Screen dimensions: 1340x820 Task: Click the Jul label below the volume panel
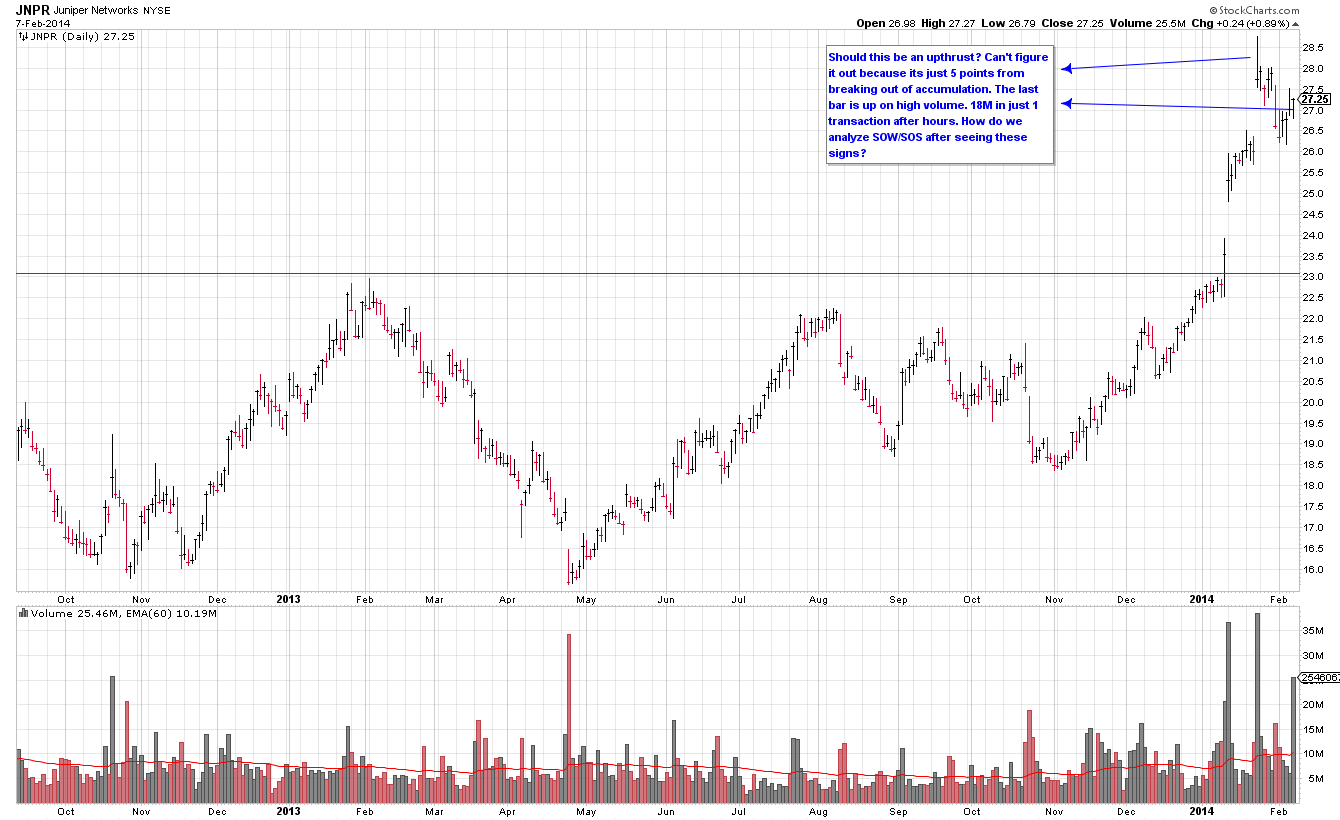pyautogui.click(x=739, y=812)
